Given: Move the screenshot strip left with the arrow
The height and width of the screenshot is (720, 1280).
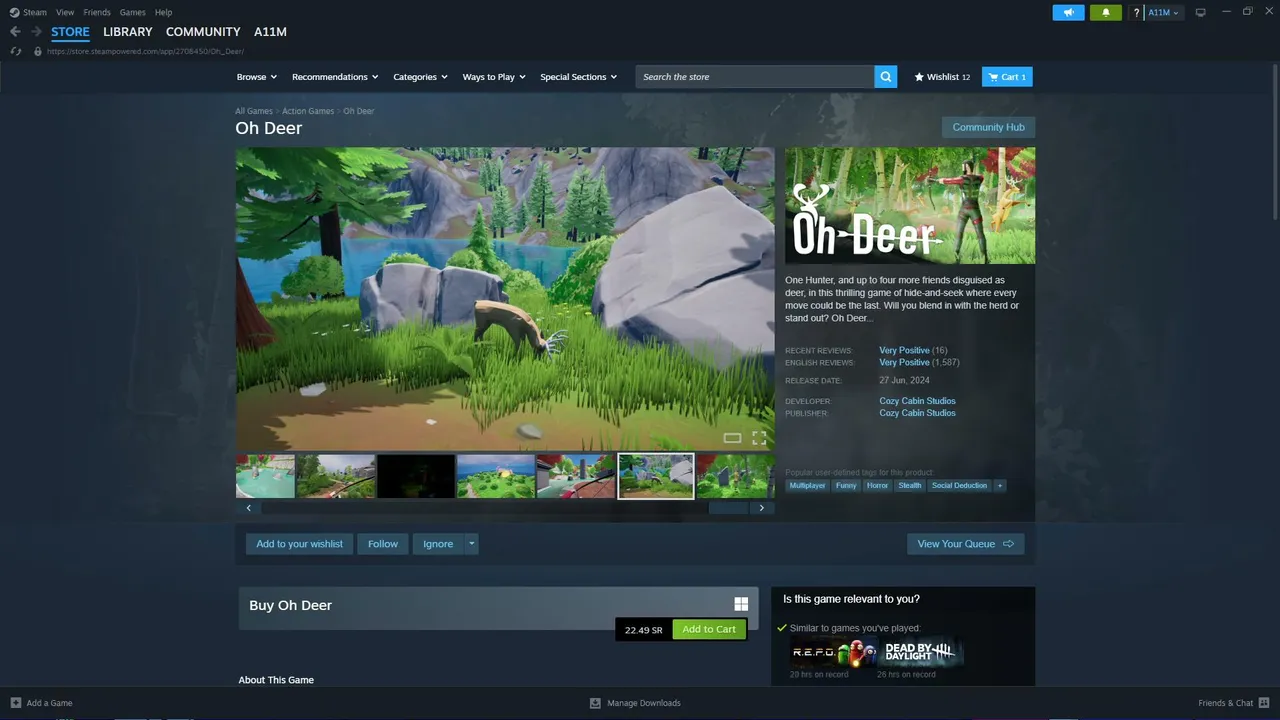Looking at the screenshot, I should click(x=249, y=508).
